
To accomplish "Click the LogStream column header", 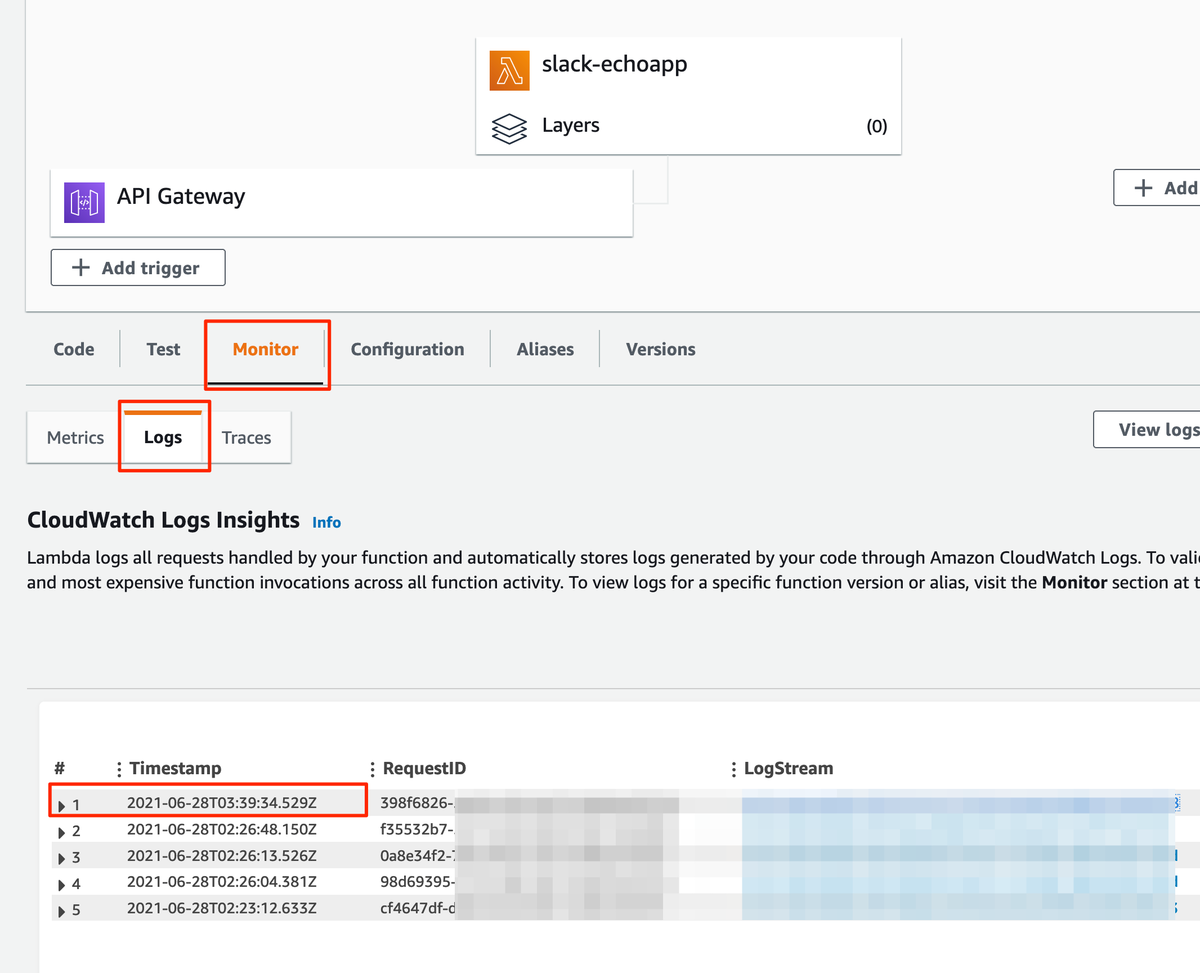I will (788, 768).
